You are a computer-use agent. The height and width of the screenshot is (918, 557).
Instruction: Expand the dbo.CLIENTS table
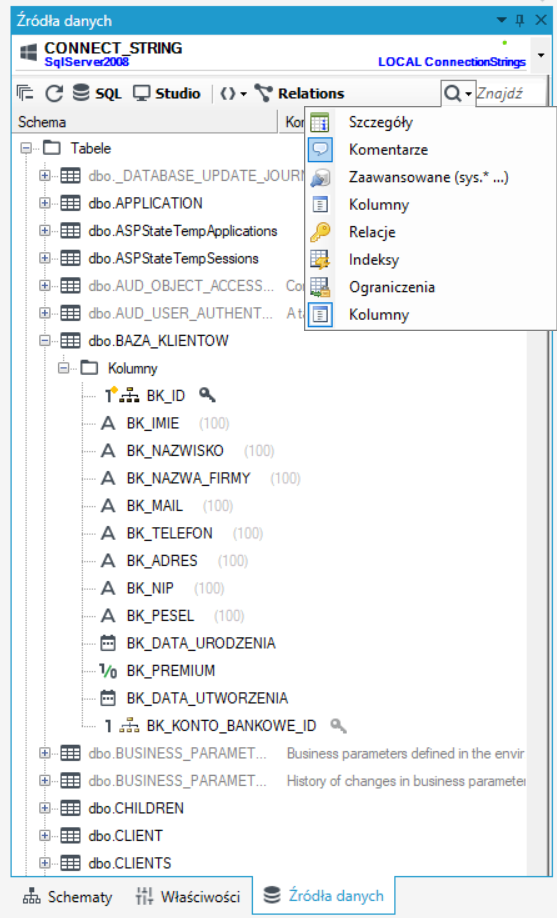(45, 863)
